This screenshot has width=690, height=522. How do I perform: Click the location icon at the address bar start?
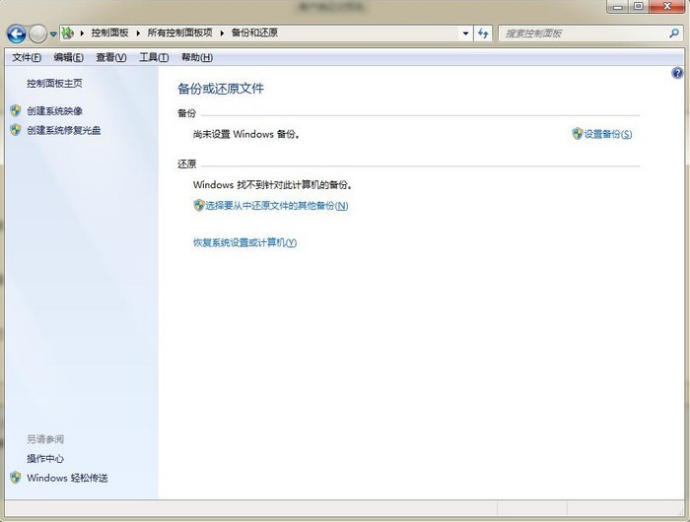click(x=68, y=33)
